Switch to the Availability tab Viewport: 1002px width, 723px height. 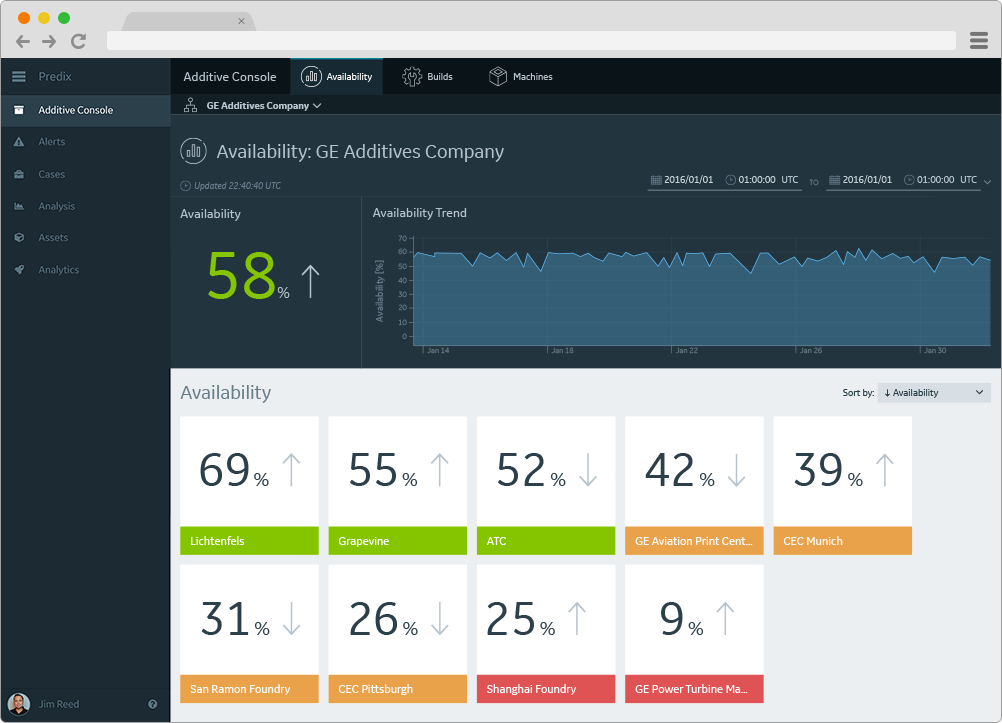(x=337, y=77)
